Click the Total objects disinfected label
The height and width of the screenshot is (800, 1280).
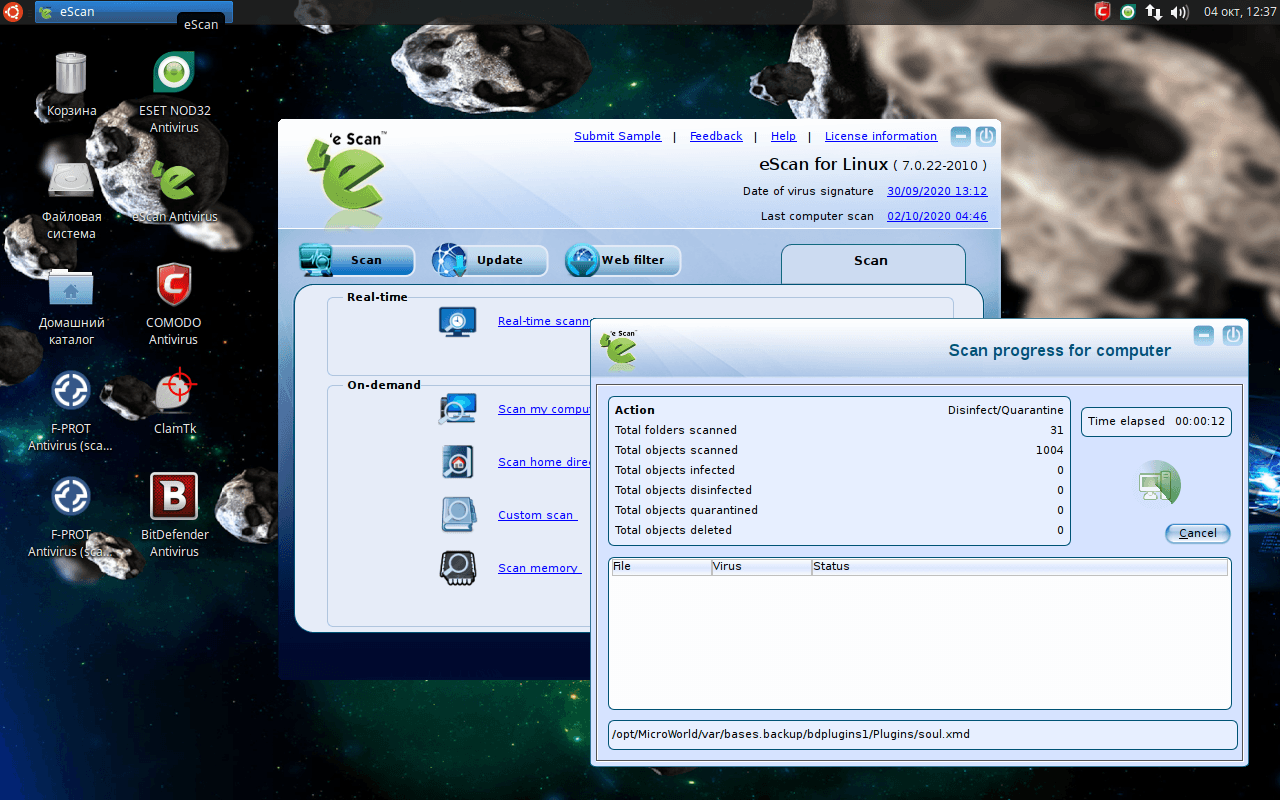pos(683,490)
